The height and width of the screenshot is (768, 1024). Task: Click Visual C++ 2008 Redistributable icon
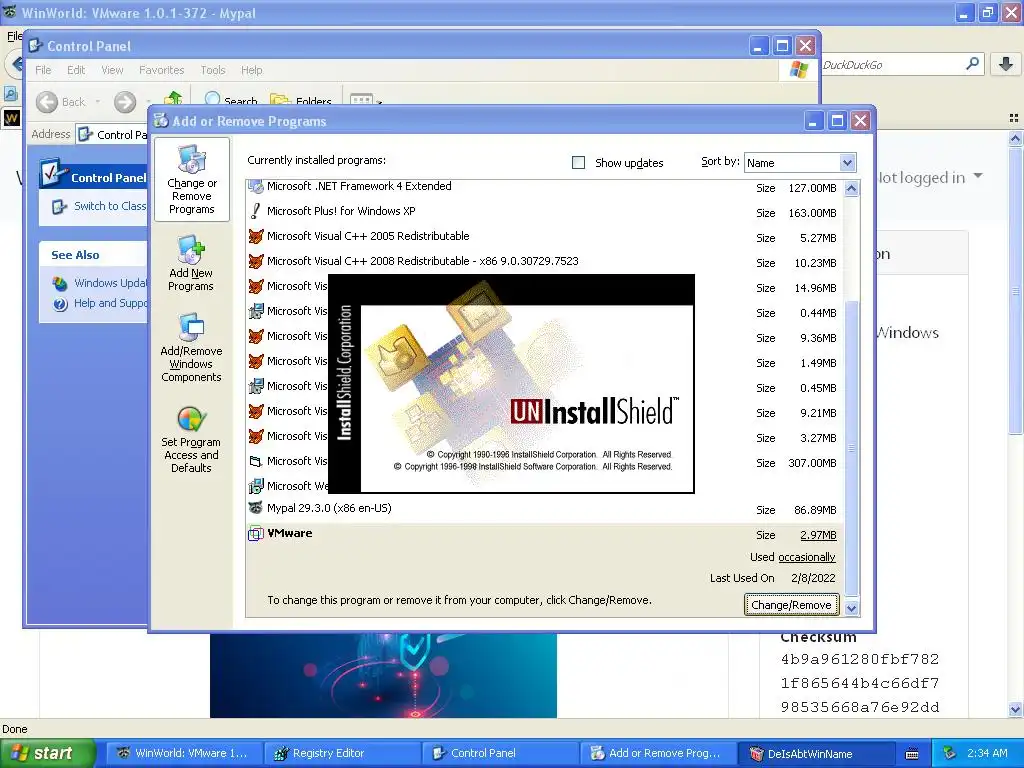click(255, 261)
